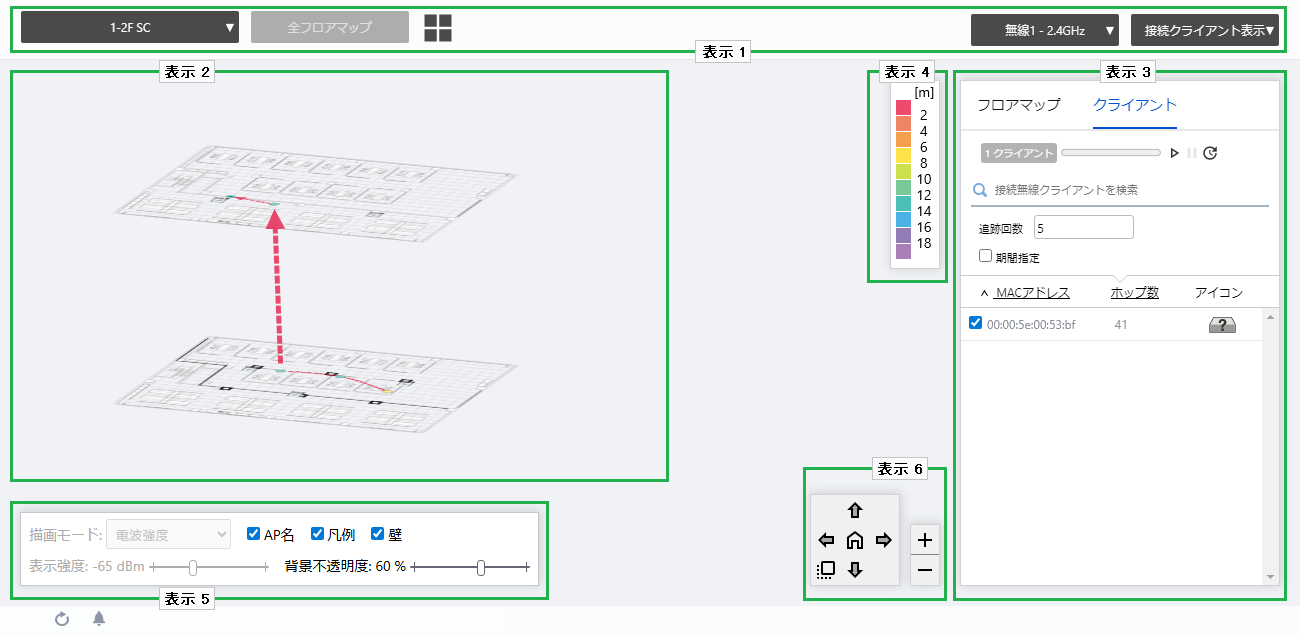Enable the 期間指定 checkbox
Image resolution: width=1300 pixels, height=636 pixels.
(986, 256)
